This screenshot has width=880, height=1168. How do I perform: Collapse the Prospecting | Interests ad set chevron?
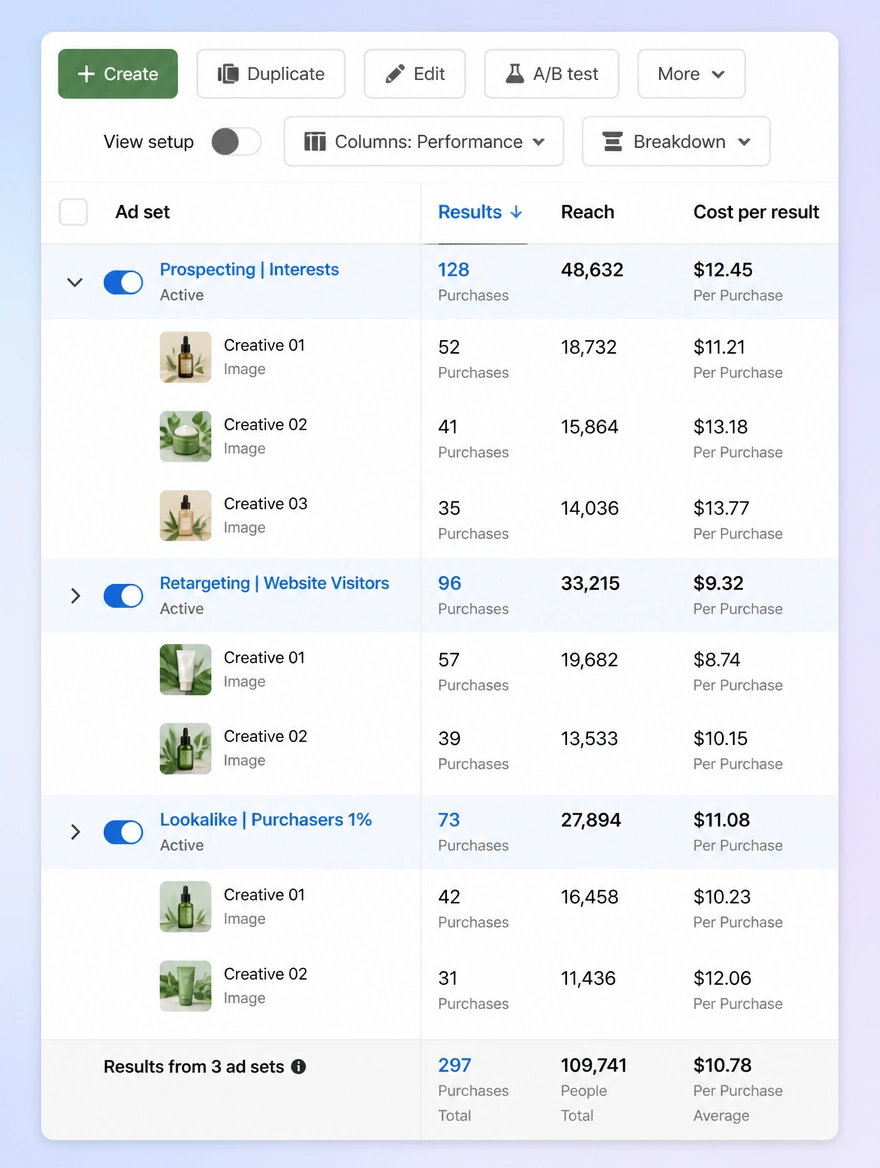[x=75, y=282]
